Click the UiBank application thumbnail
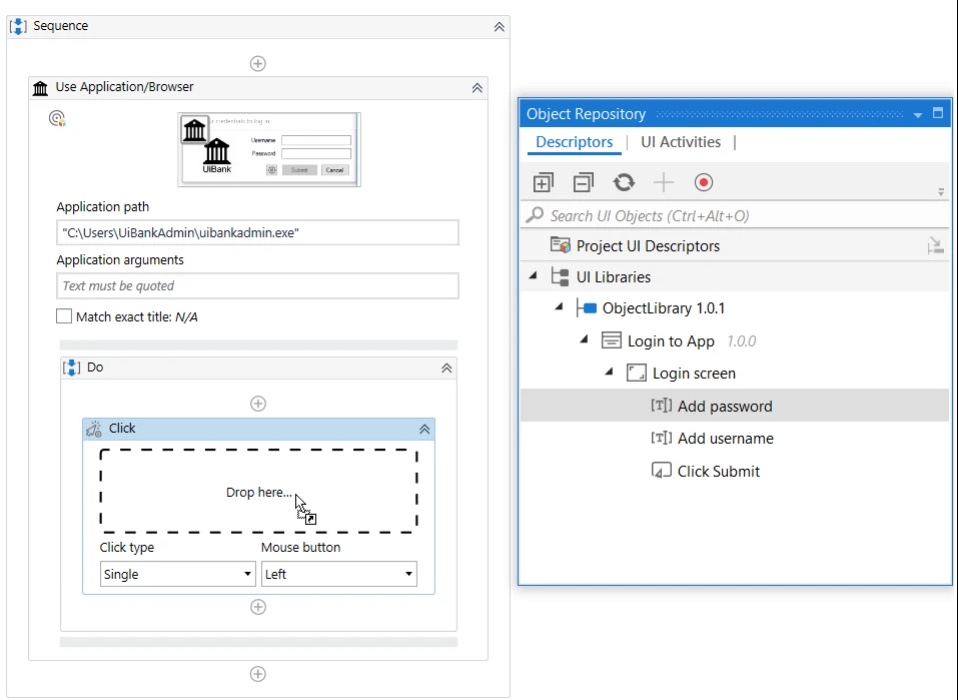 click(x=269, y=150)
